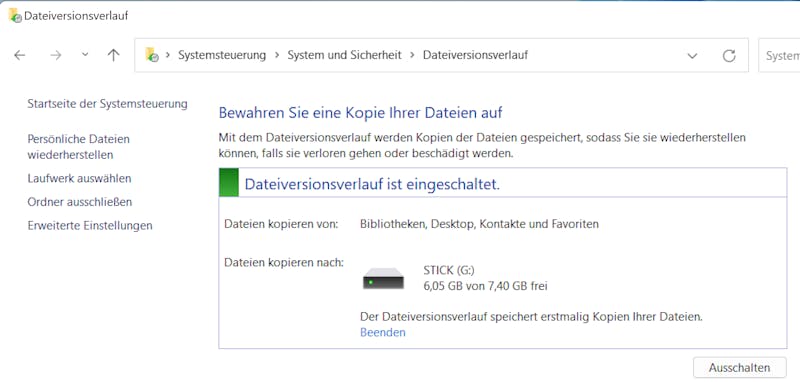Open Startseite der Systemsteuerung
The width and height of the screenshot is (800, 382).
[x=108, y=104]
